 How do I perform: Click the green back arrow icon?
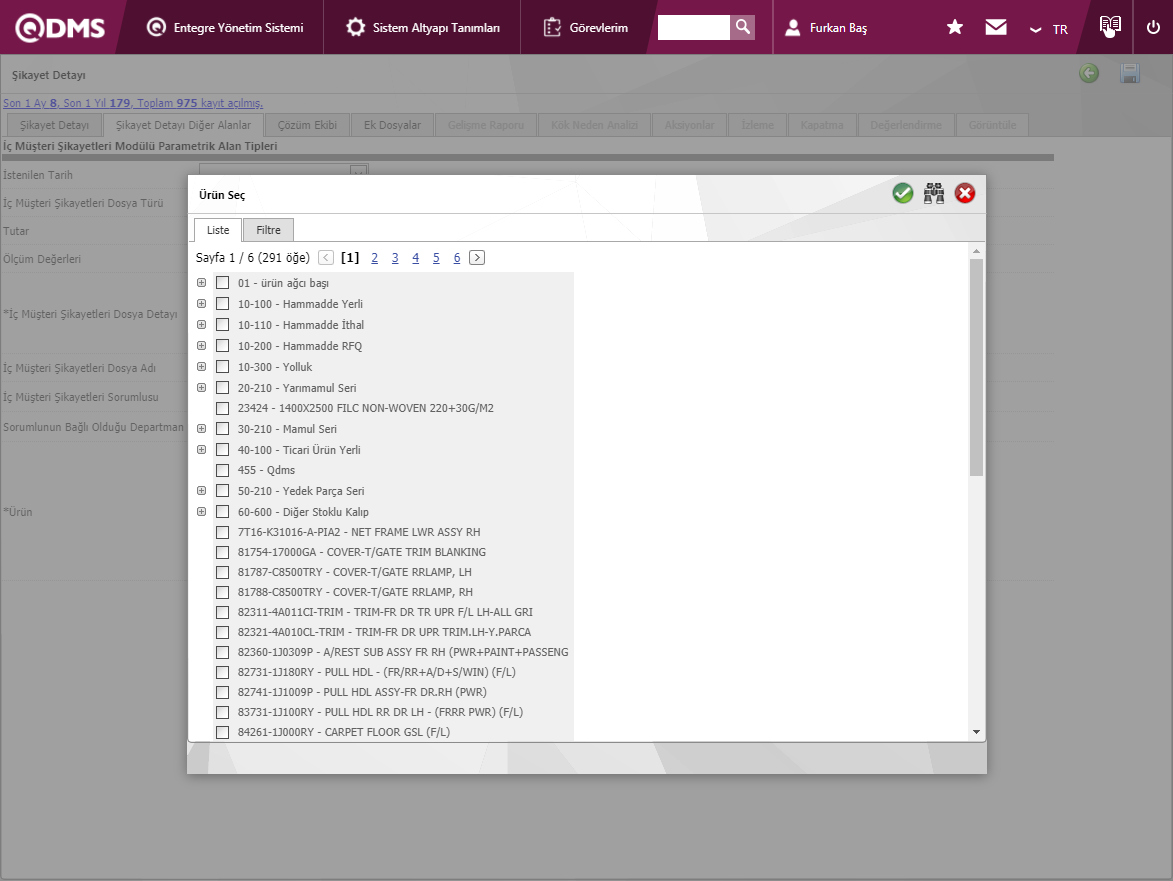tap(1089, 73)
